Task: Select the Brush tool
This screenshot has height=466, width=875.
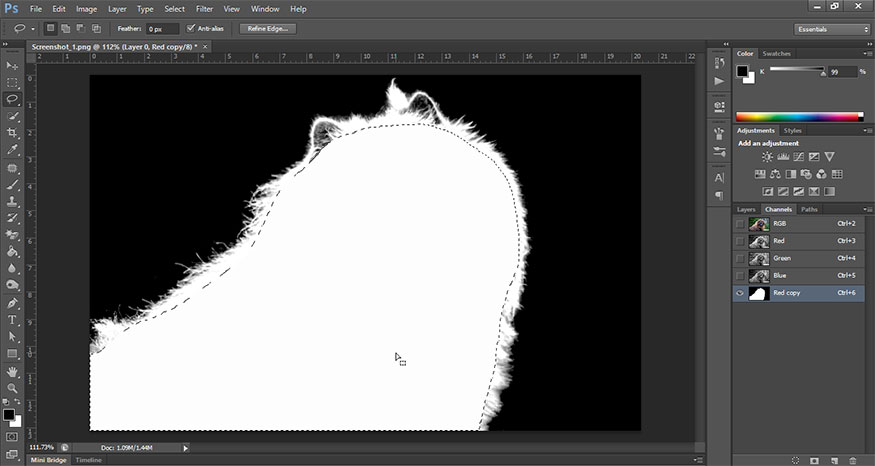Action: point(12,185)
